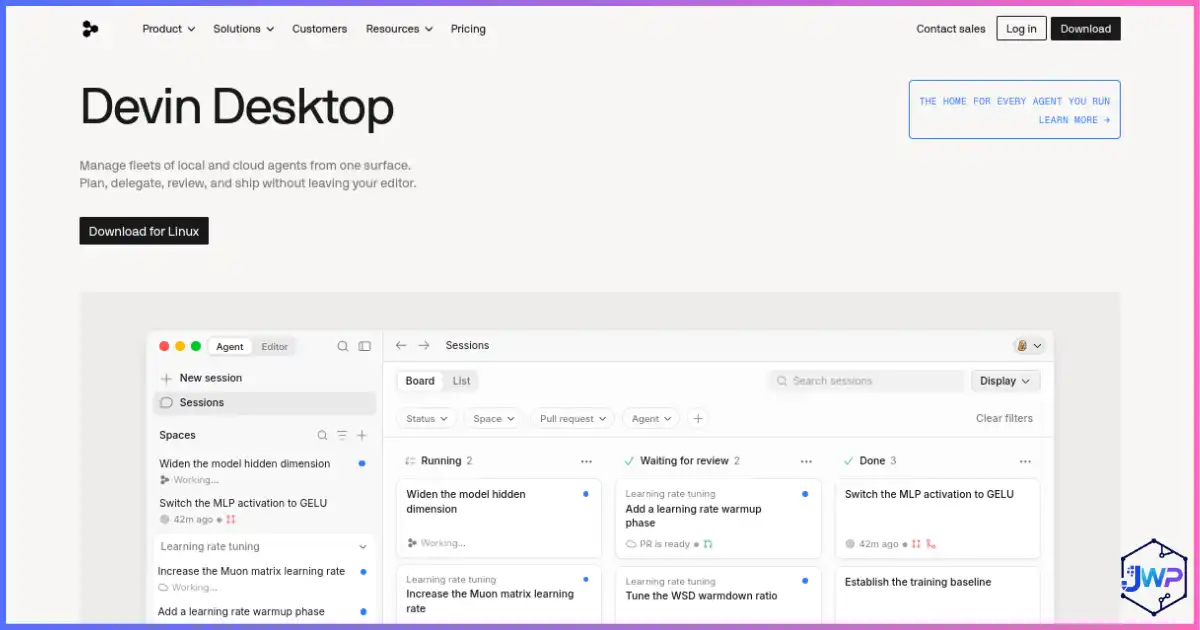Click the green checkmark by Waiting for review
Screen dimensions: 1200x630
pos(629,461)
